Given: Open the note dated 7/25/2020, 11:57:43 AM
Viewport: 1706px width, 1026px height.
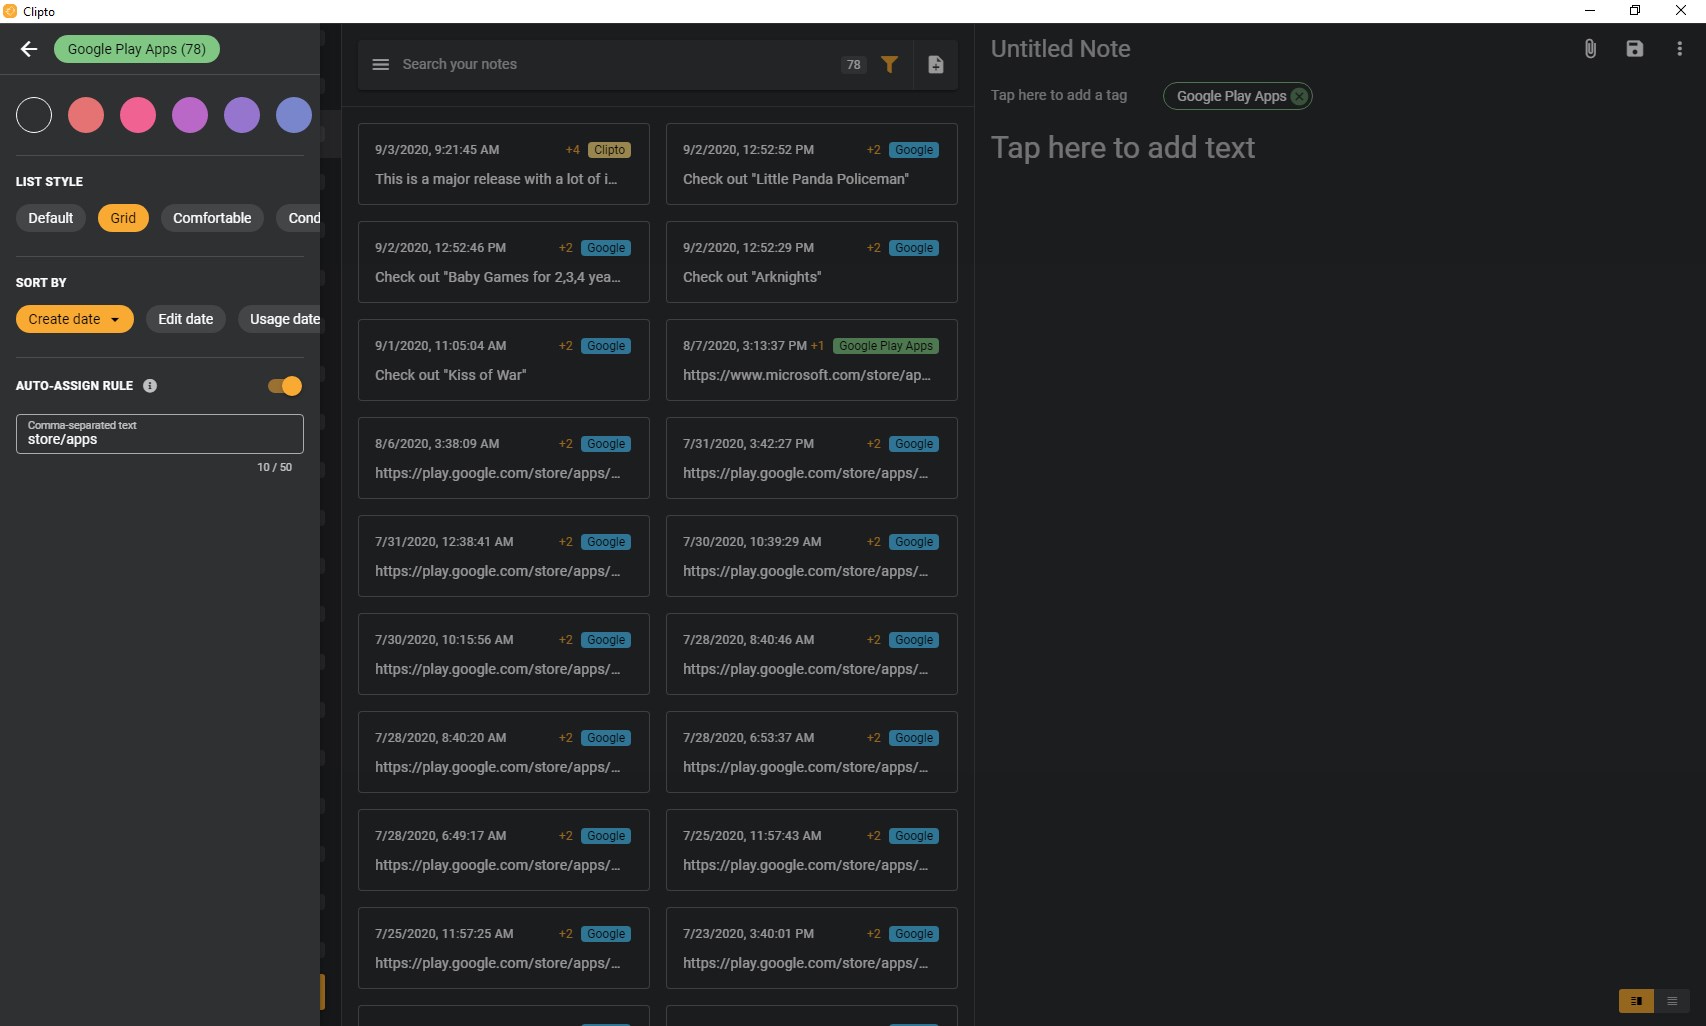Looking at the screenshot, I should pyautogui.click(x=812, y=850).
